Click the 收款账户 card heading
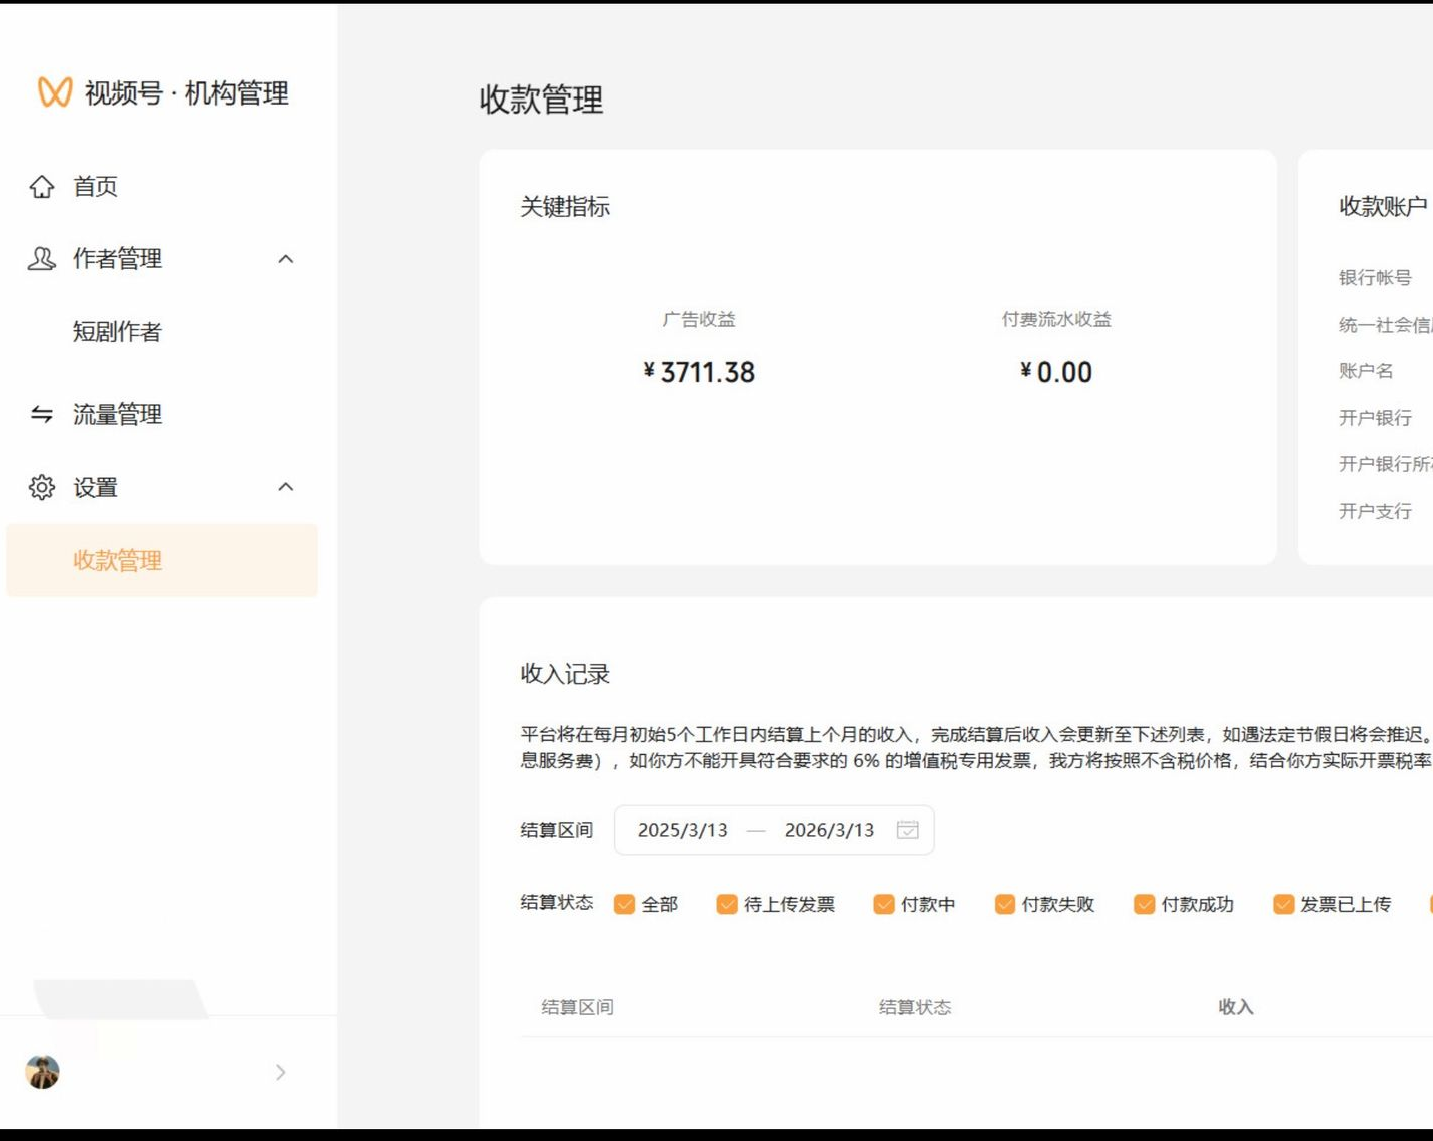This screenshot has height=1141, width=1433. (x=1383, y=207)
